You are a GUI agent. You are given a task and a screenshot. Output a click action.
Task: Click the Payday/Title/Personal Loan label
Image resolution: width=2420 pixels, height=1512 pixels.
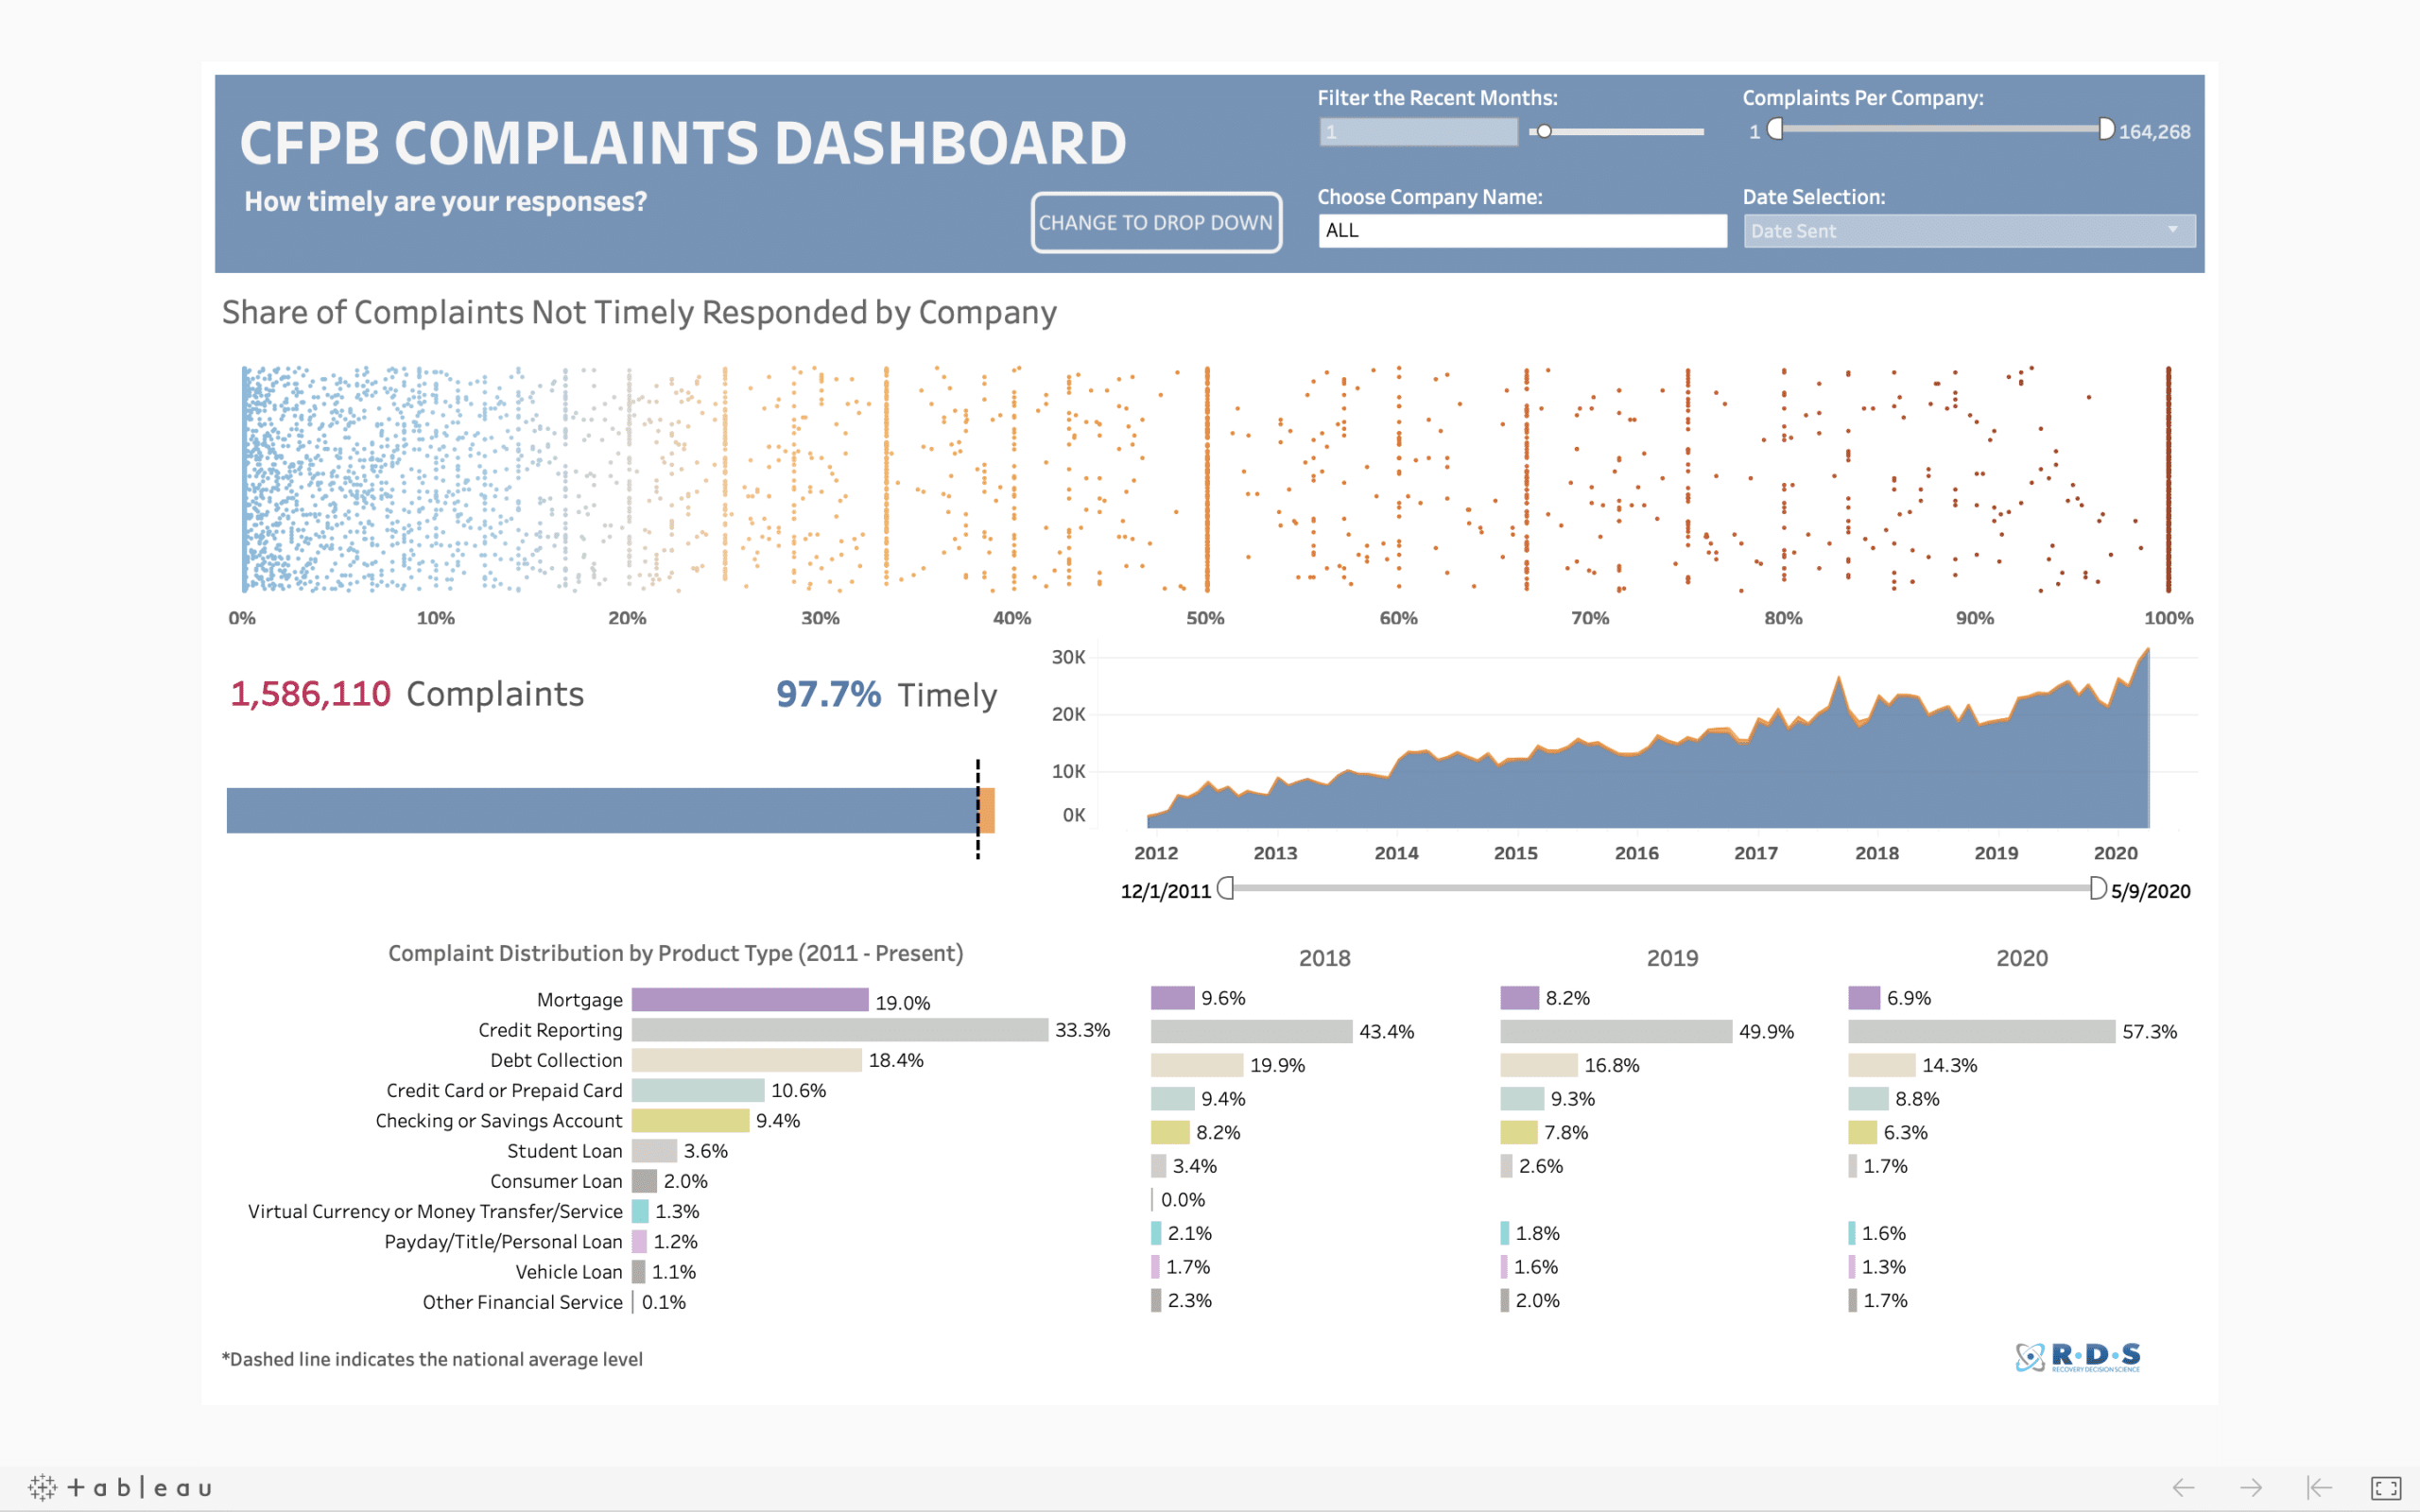(503, 1241)
